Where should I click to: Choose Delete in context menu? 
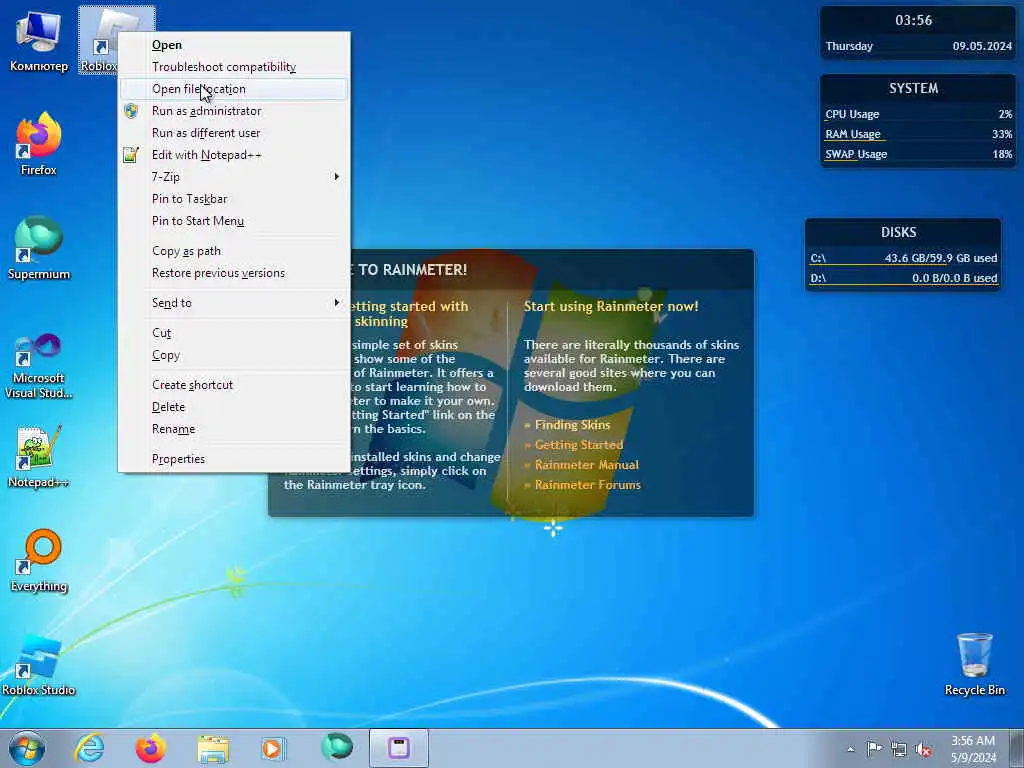coord(234,407)
